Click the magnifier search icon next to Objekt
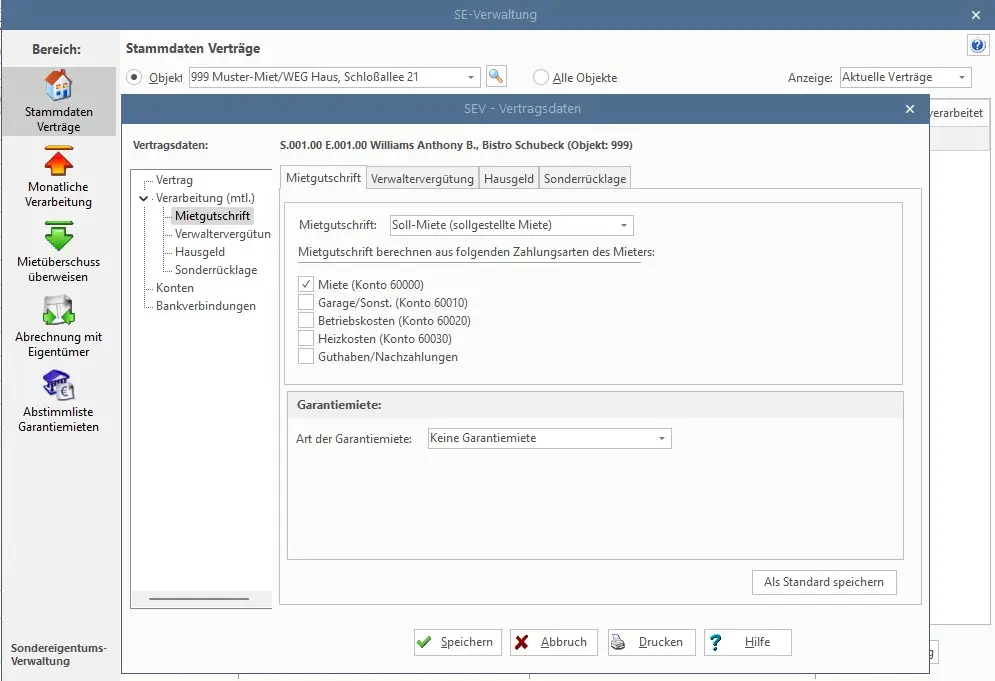 pyautogui.click(x=496, y=77)
